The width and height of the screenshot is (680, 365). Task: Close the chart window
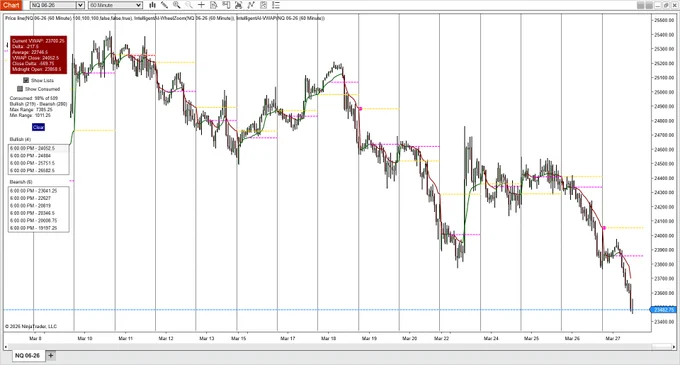pos(674,5)
